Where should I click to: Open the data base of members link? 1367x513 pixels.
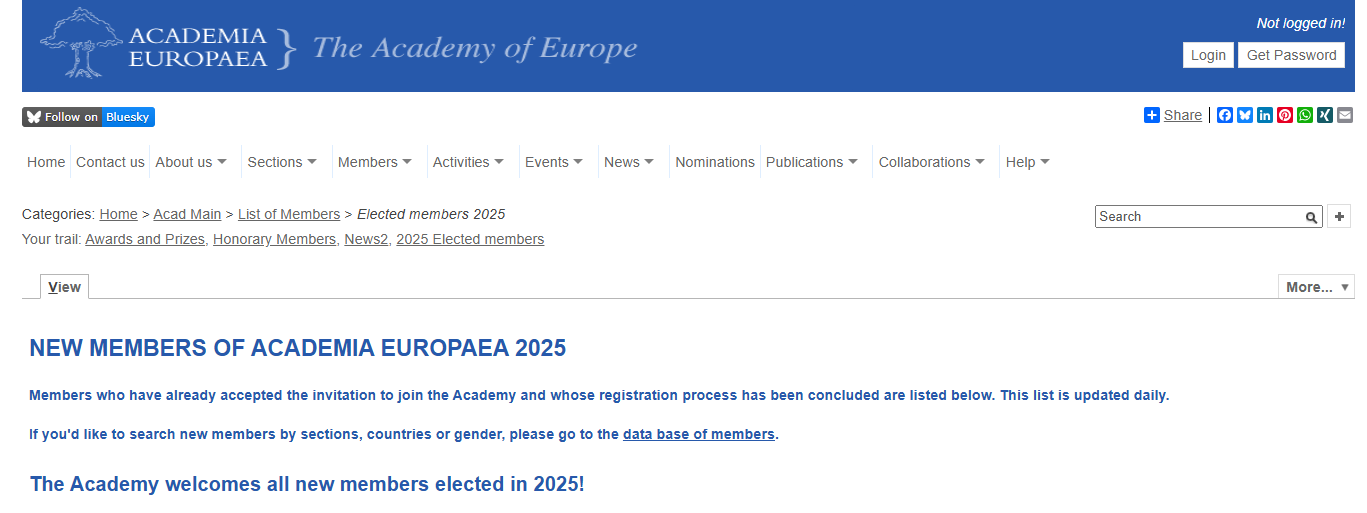point(699,434)
